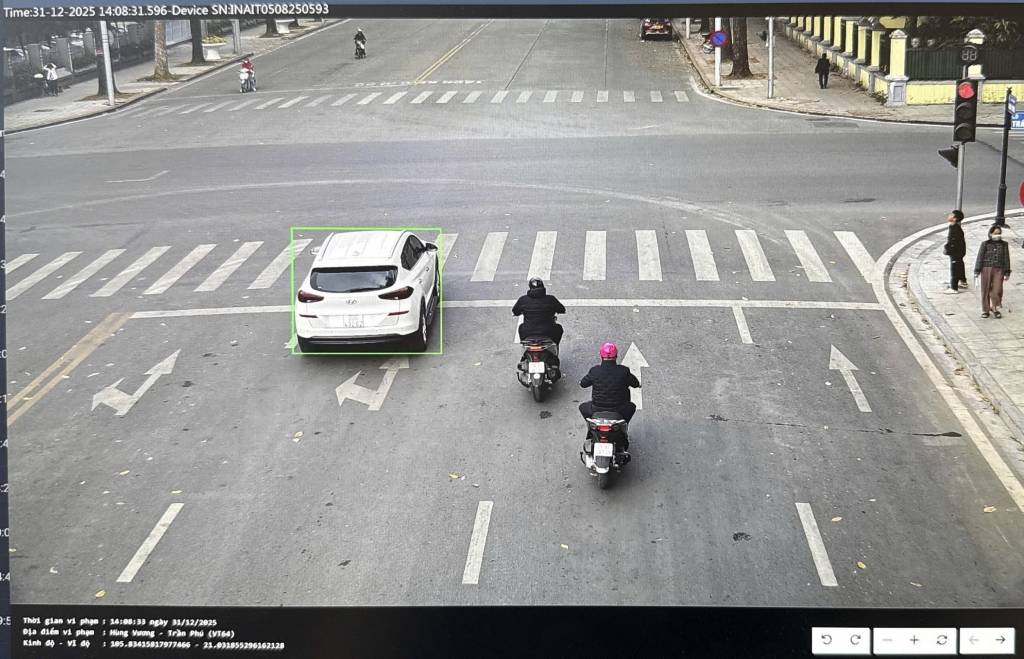1024x659 pixels.
Task: Rotate the camera image counterclockwise
Action: point(827,640)
